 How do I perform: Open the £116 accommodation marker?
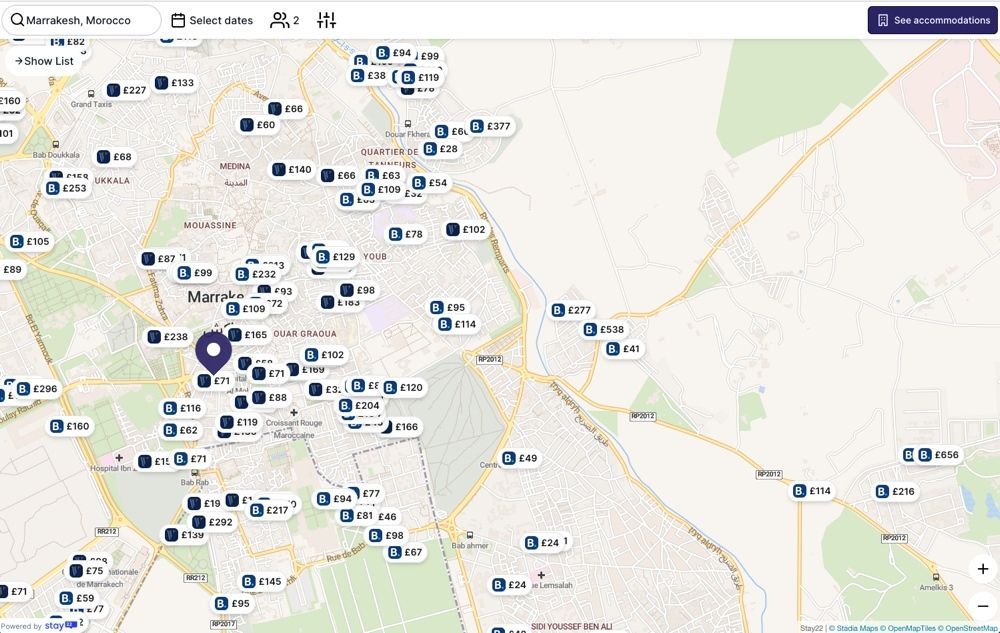pyautogui.click(x=182, y=408)
